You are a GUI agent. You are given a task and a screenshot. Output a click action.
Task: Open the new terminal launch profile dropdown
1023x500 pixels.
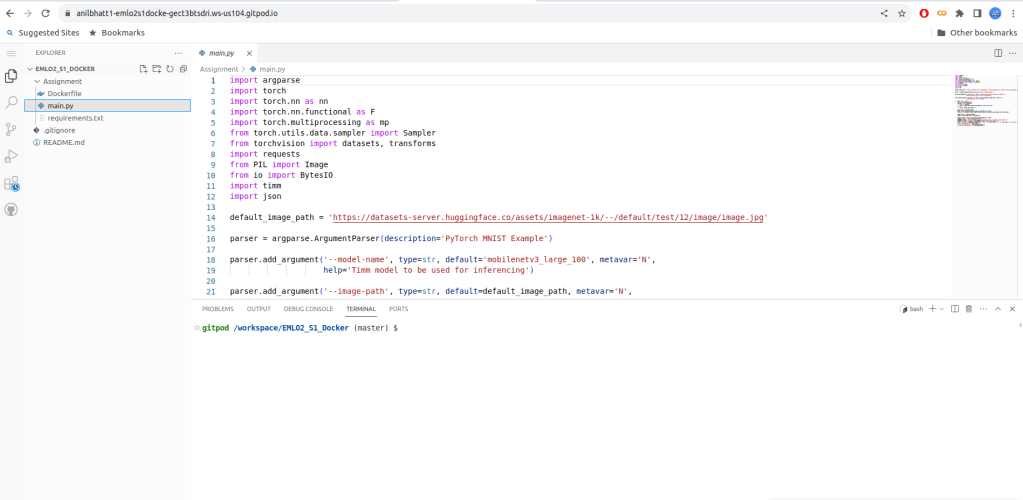pyautogui.click(x=941, y=309)
